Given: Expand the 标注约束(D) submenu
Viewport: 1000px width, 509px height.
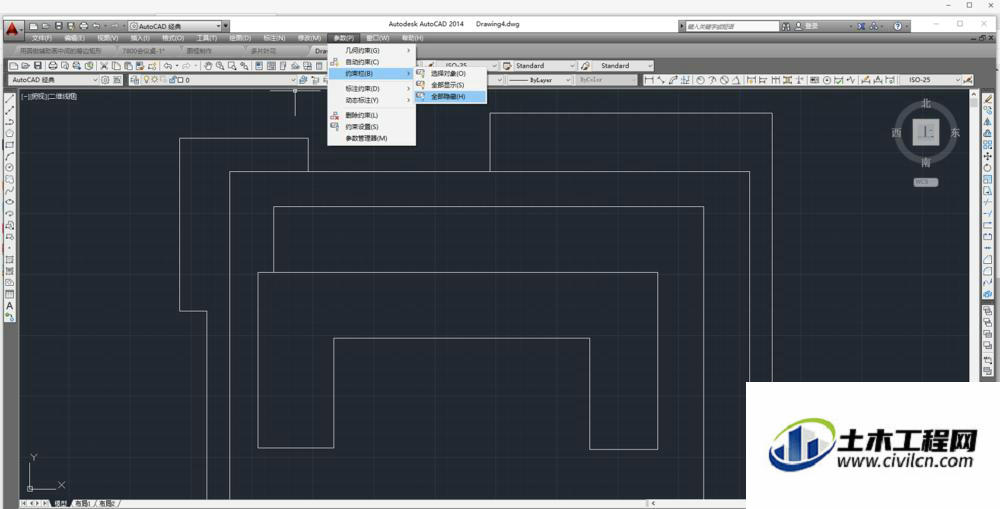Looking at the screenshot, I should (x=372, y=89).
